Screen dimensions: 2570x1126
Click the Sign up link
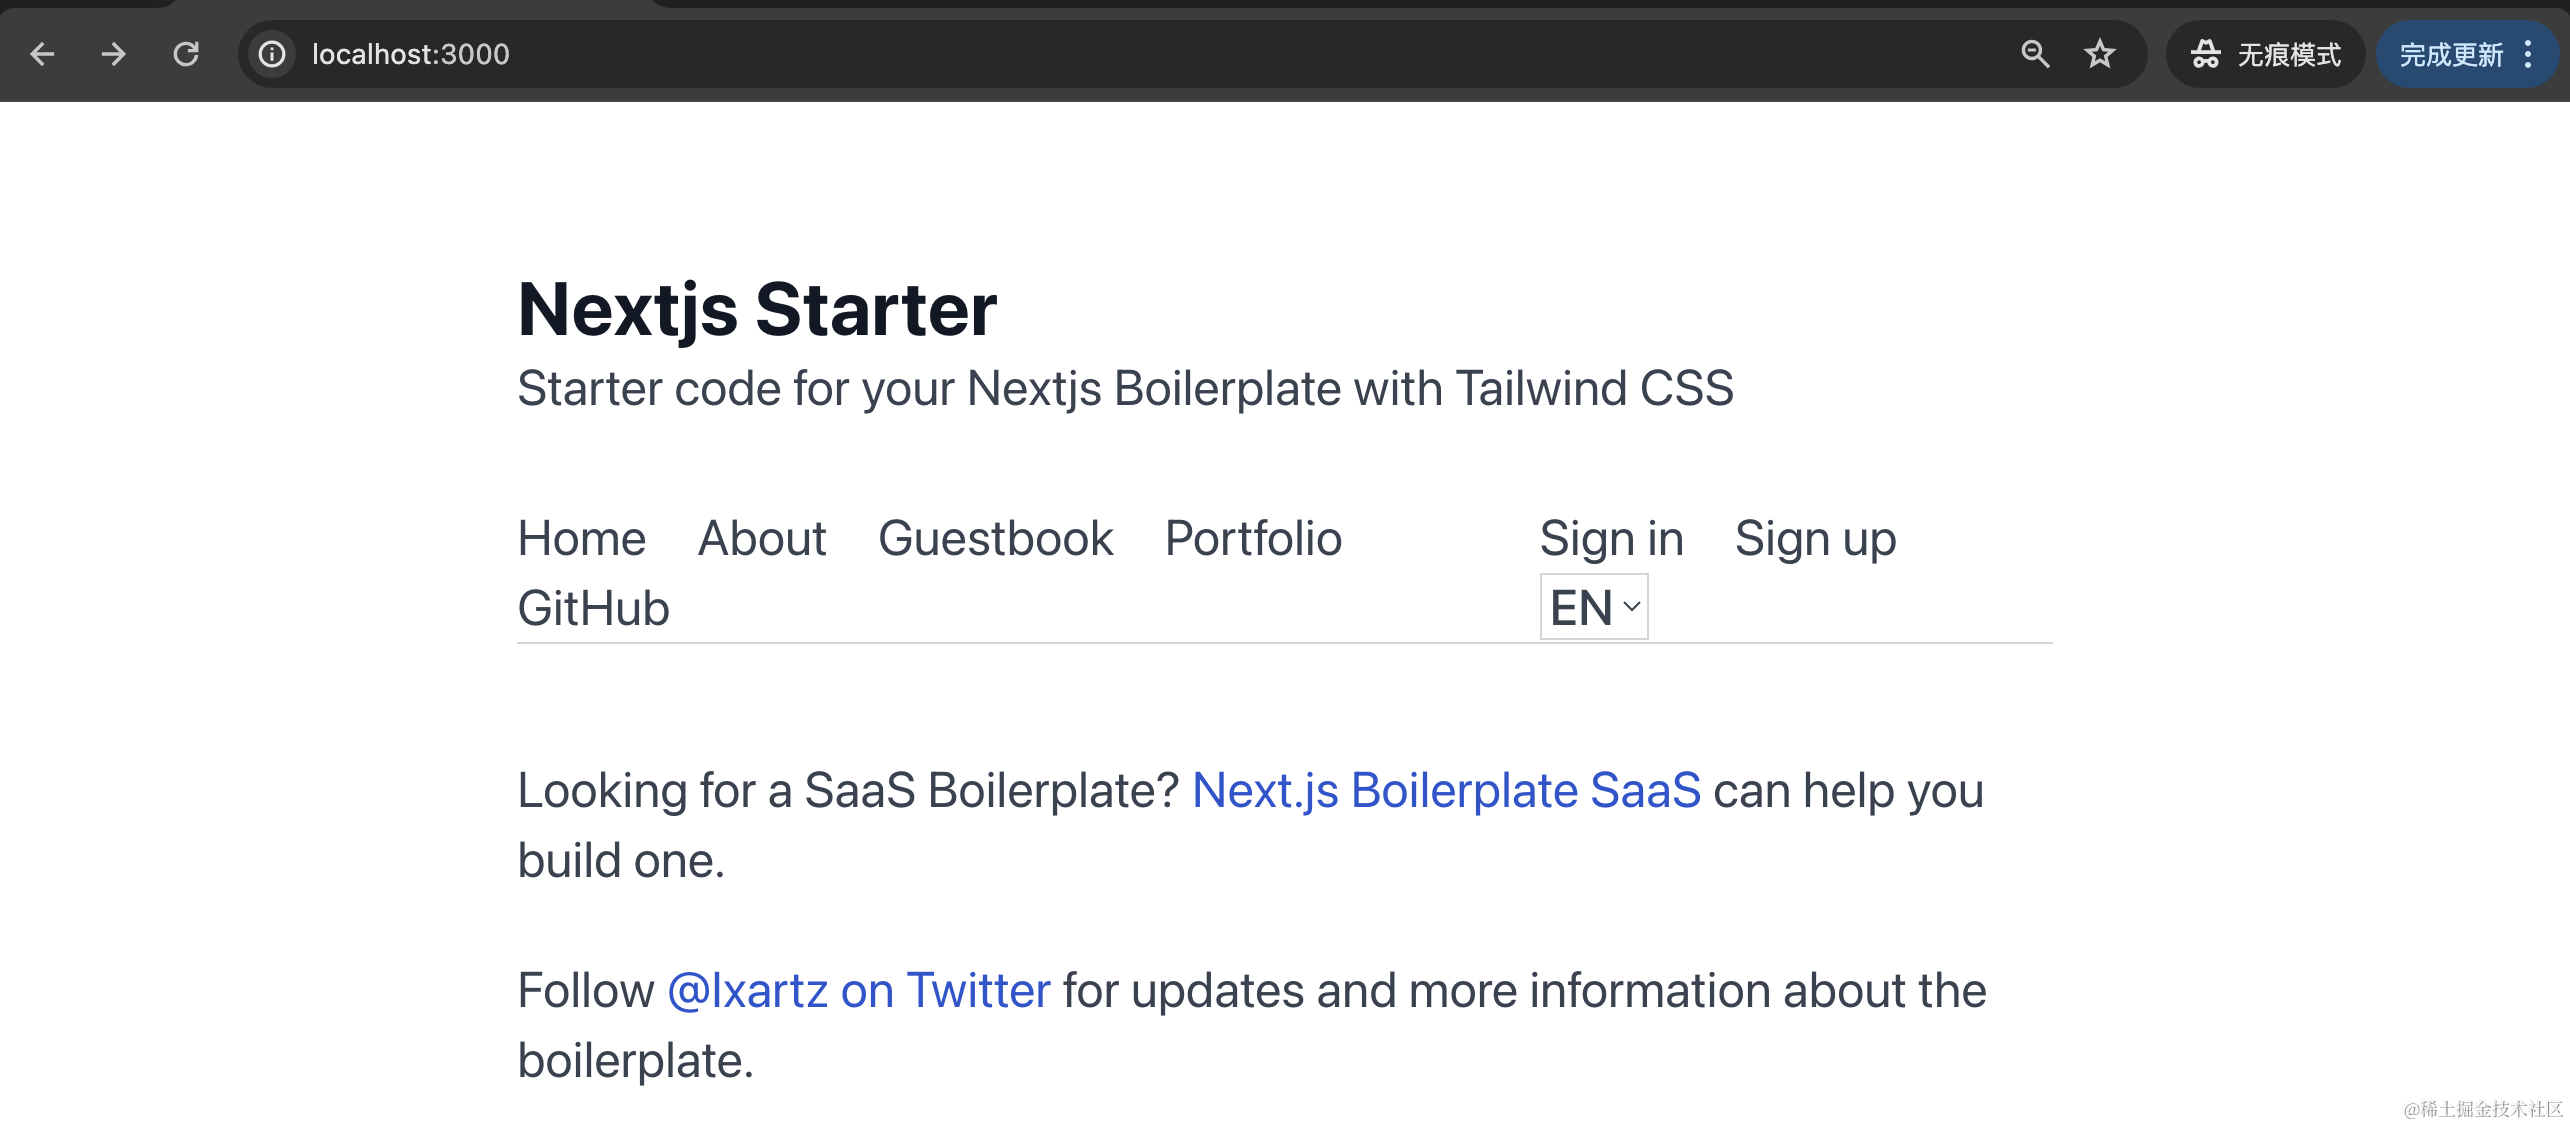click(x=1815, y=539)
